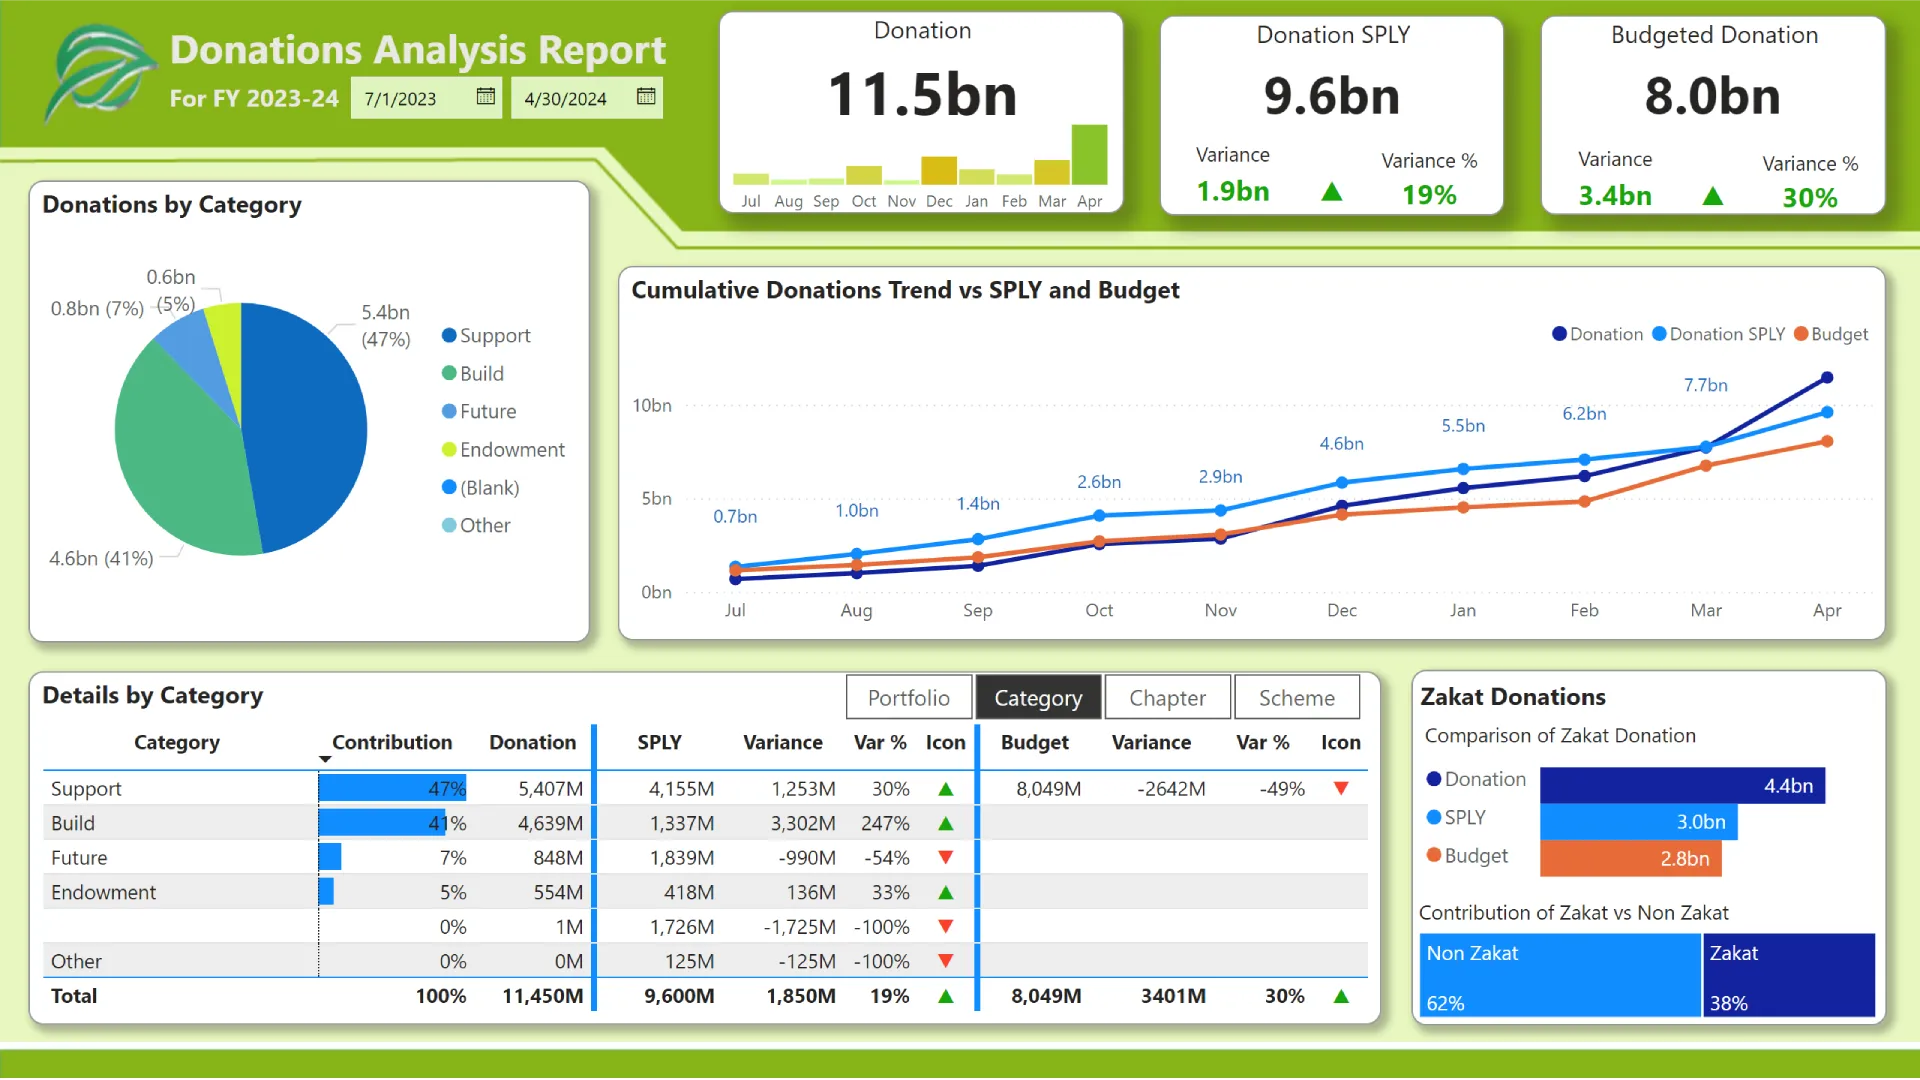Click the orange Budget 2.8bn bar
1920x1080 pixels.
pyautogui.click(x=1630, y=858)
